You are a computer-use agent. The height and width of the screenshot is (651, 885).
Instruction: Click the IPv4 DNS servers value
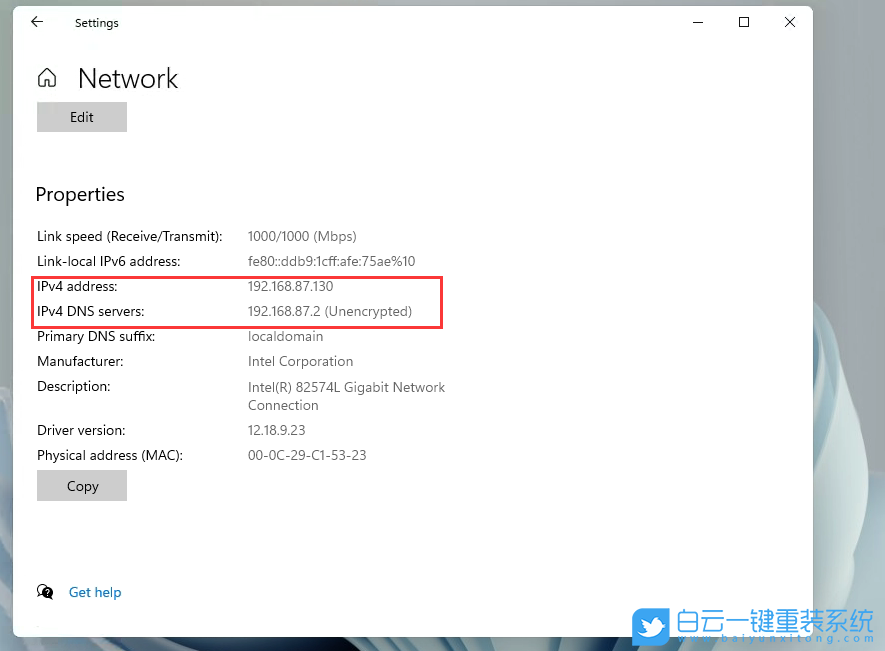point(329,311)
